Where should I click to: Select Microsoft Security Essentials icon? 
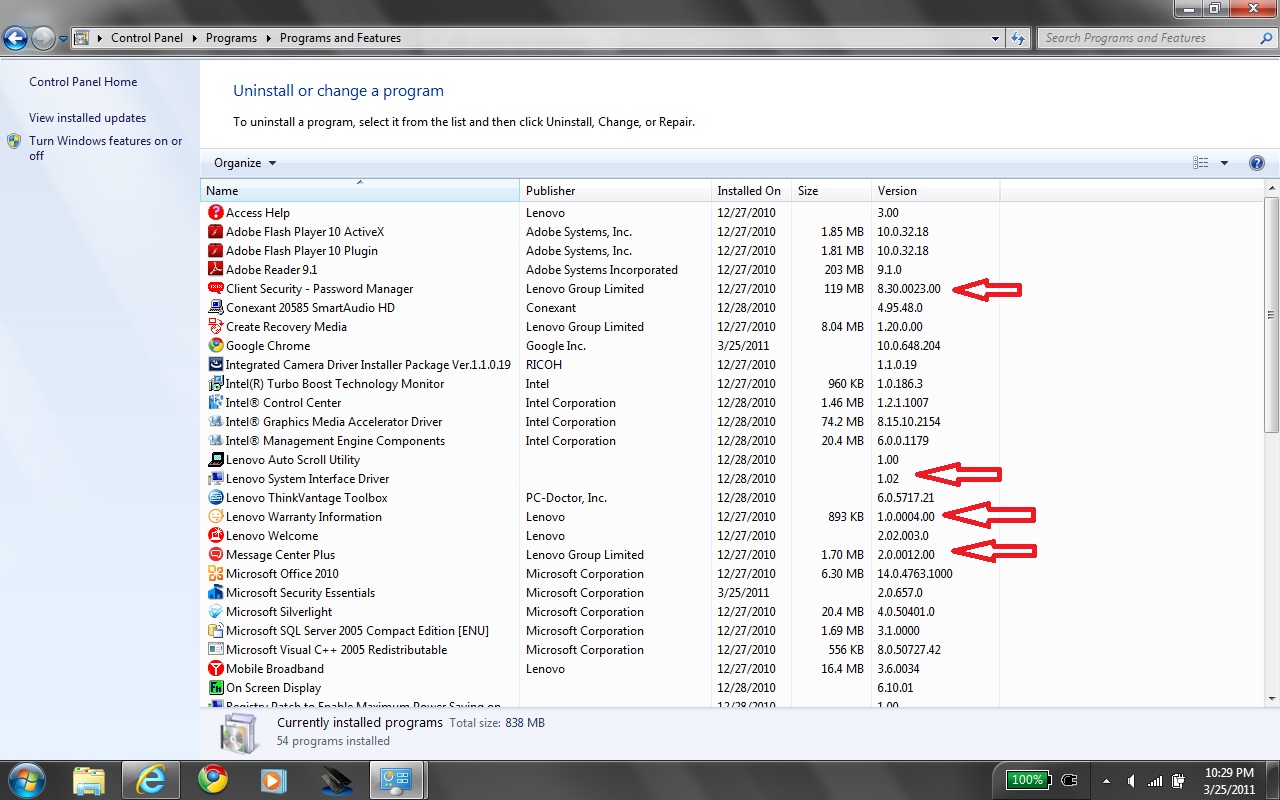[215, 592]
